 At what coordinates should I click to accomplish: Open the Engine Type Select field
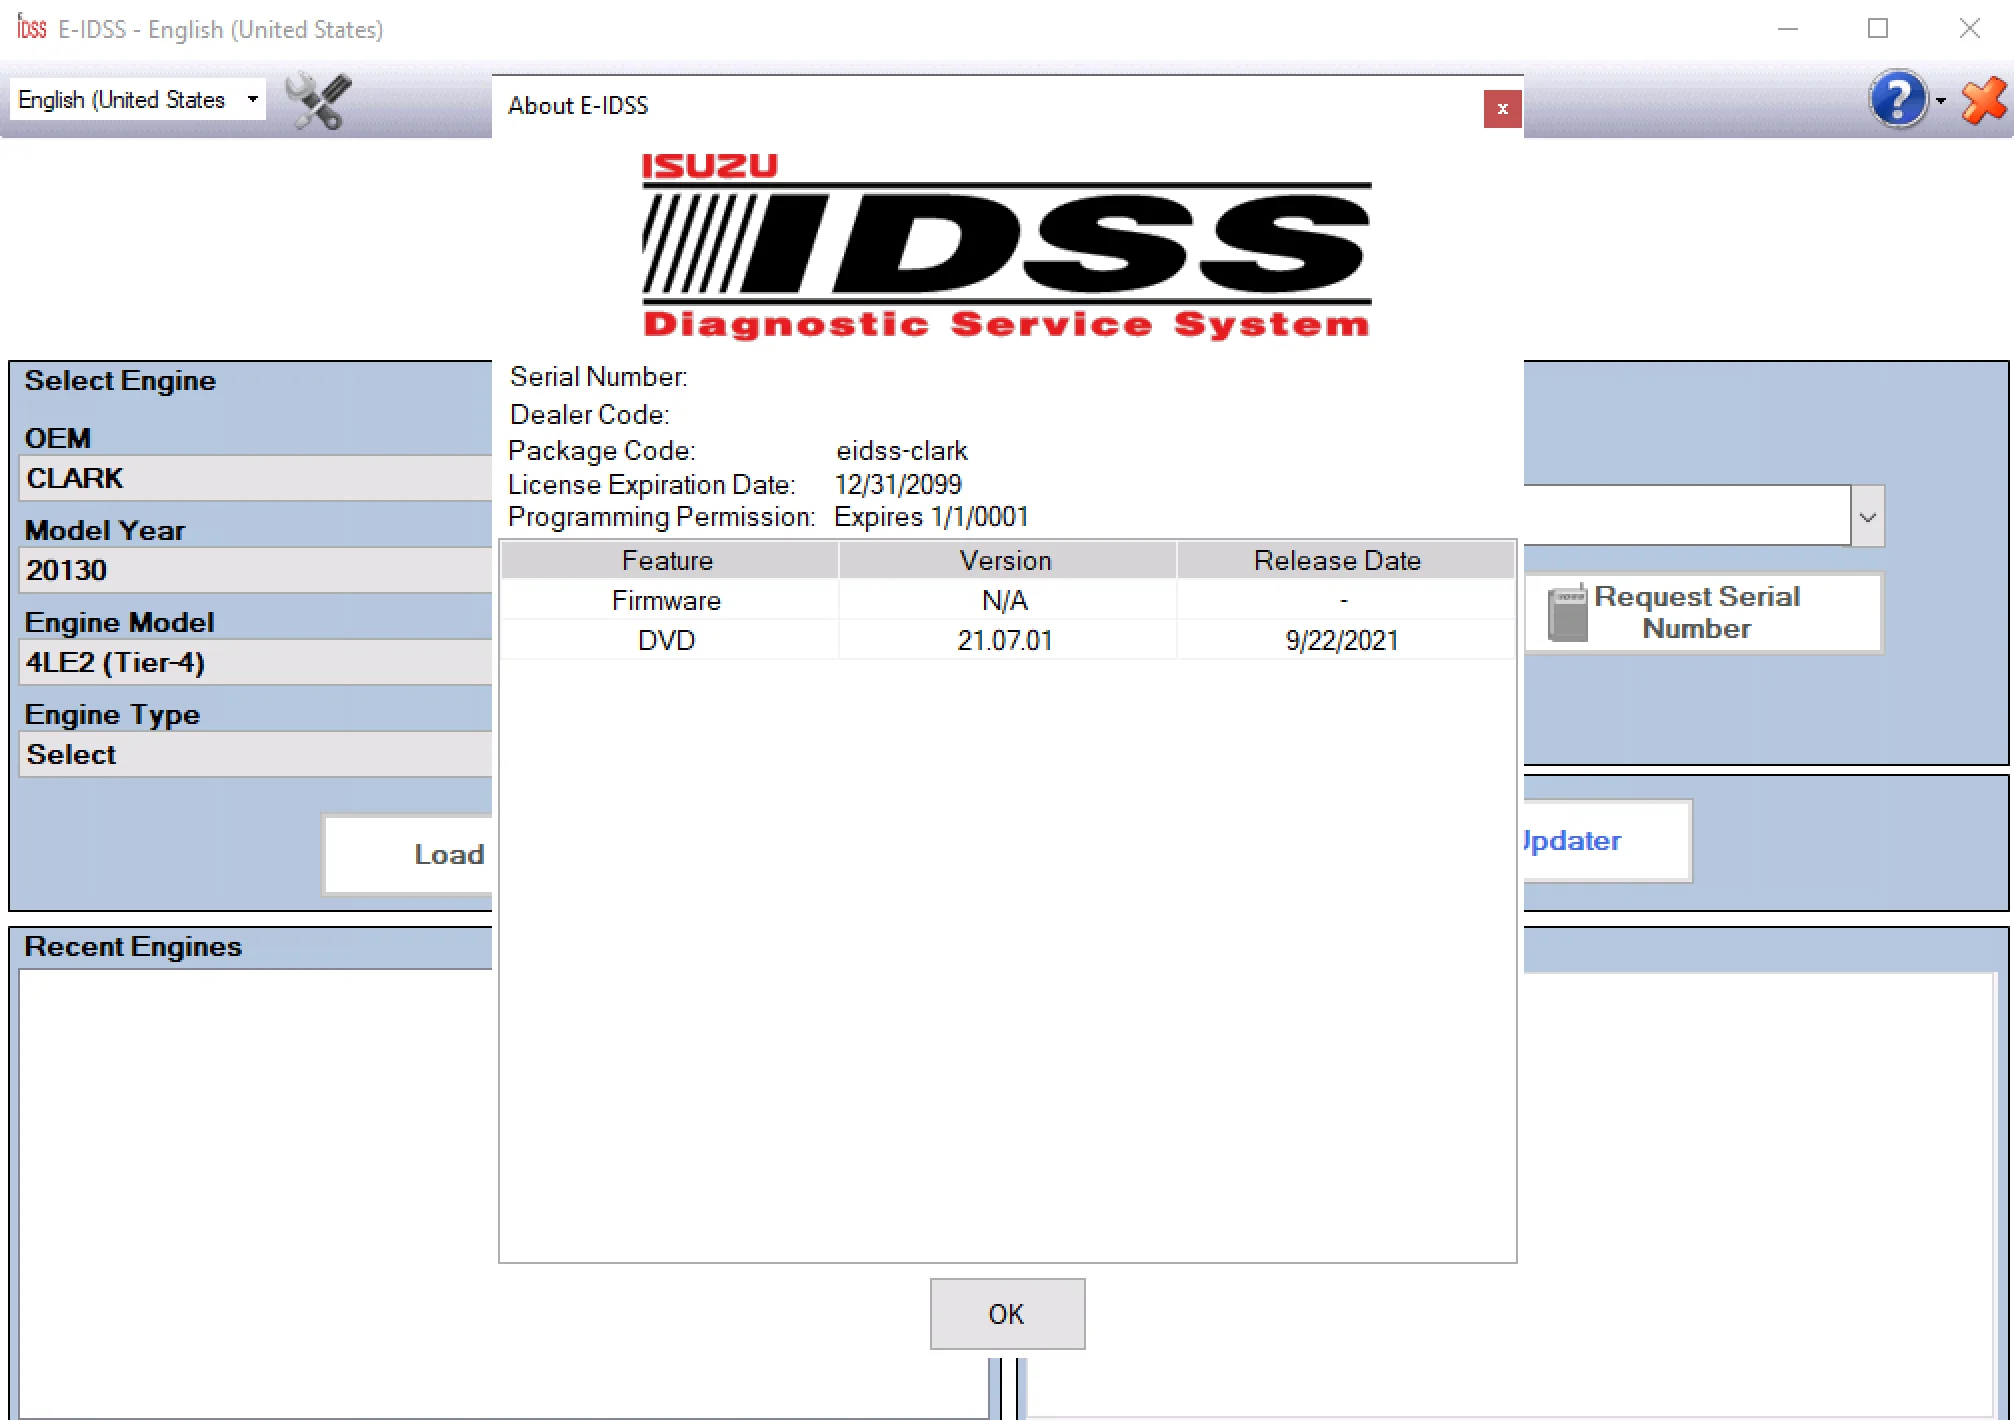pos(255,754)
